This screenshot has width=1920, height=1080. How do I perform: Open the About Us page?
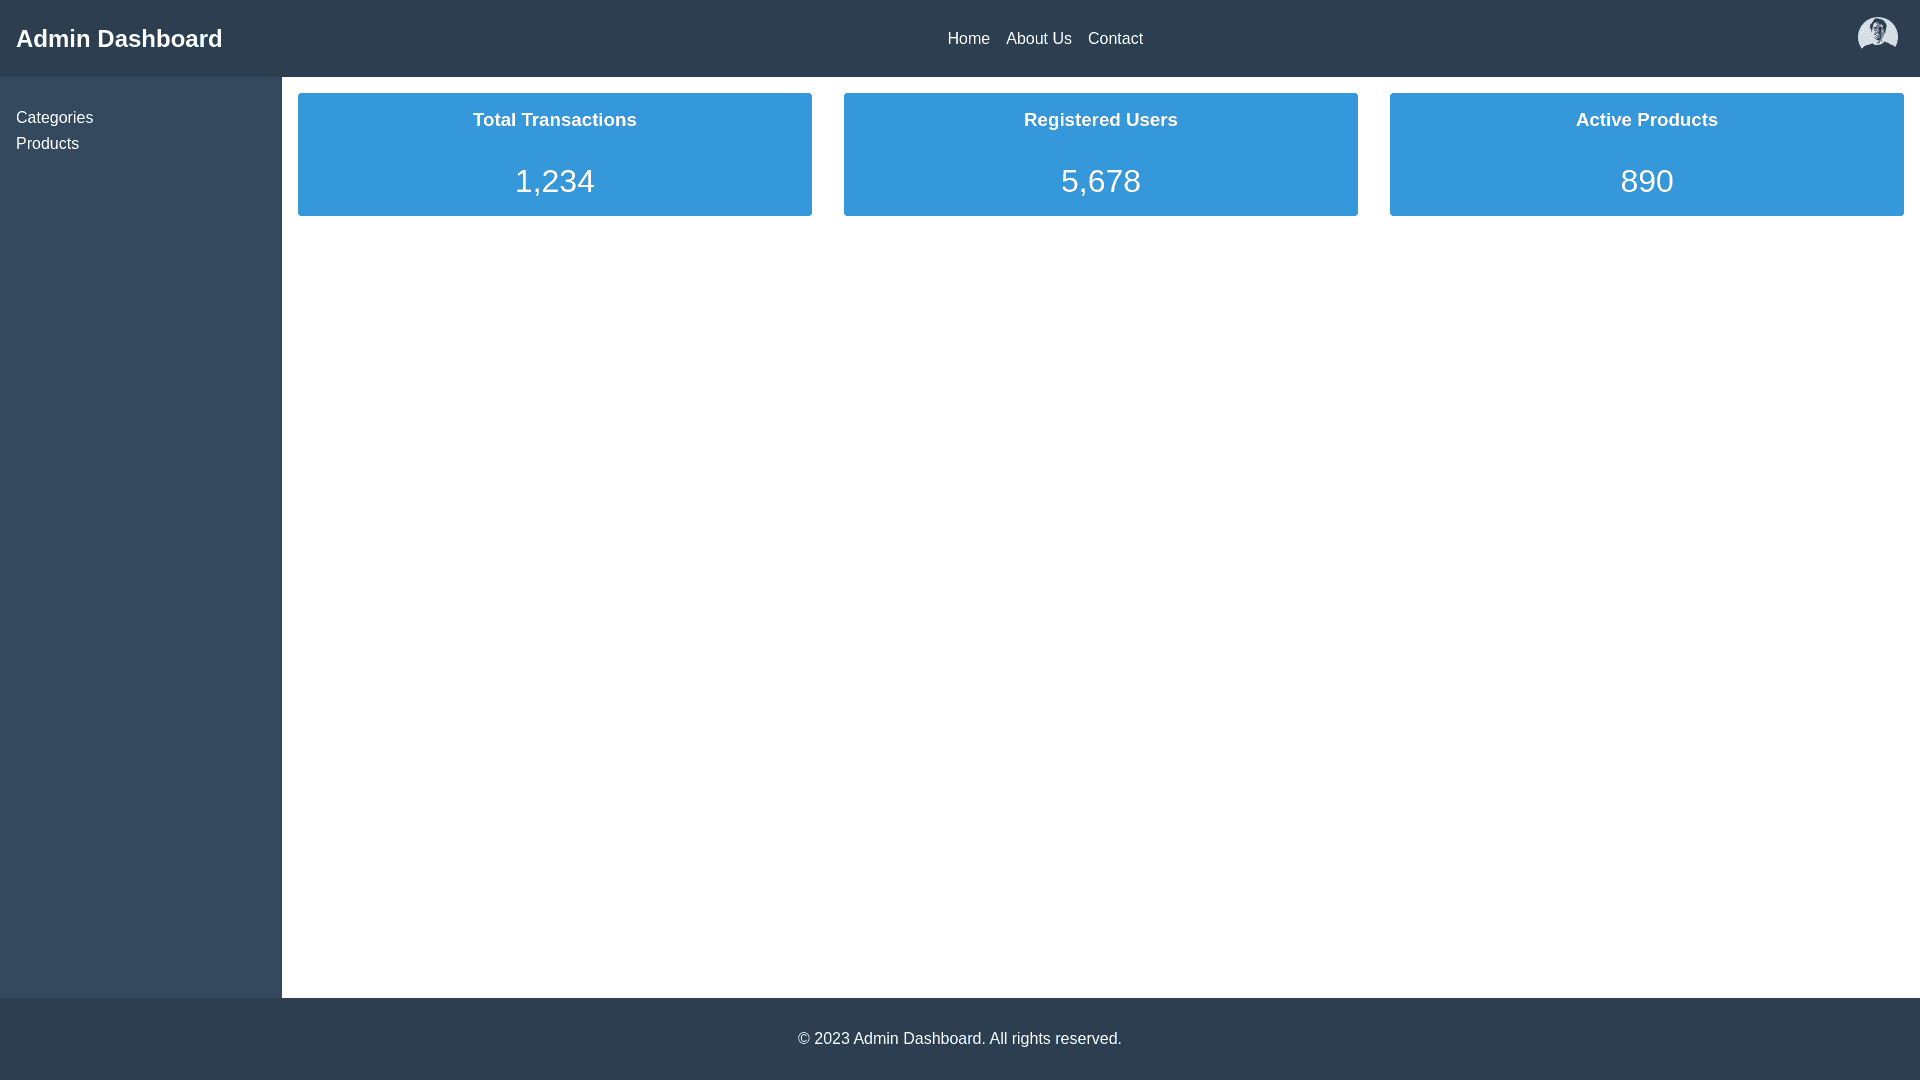[x=1038, y=39]
